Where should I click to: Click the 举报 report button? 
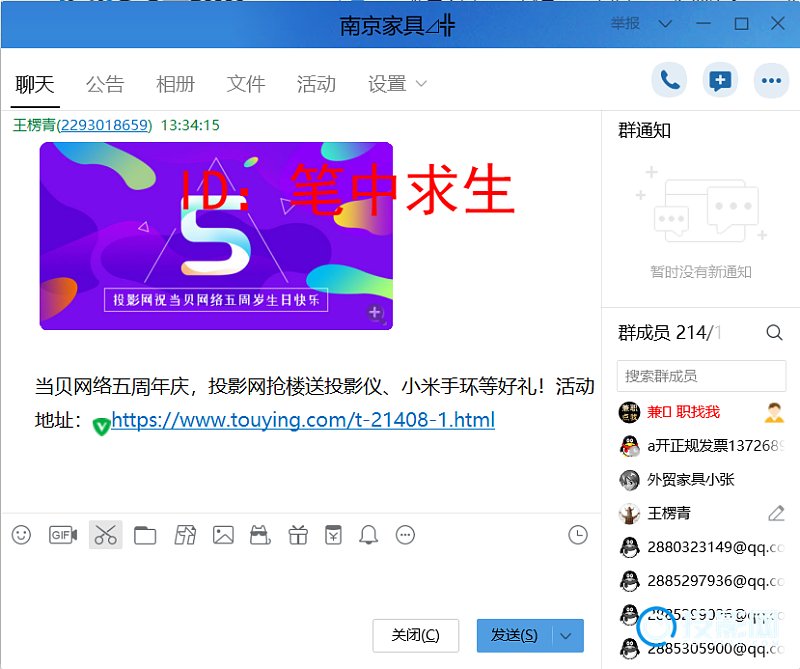tap(625, 23)
